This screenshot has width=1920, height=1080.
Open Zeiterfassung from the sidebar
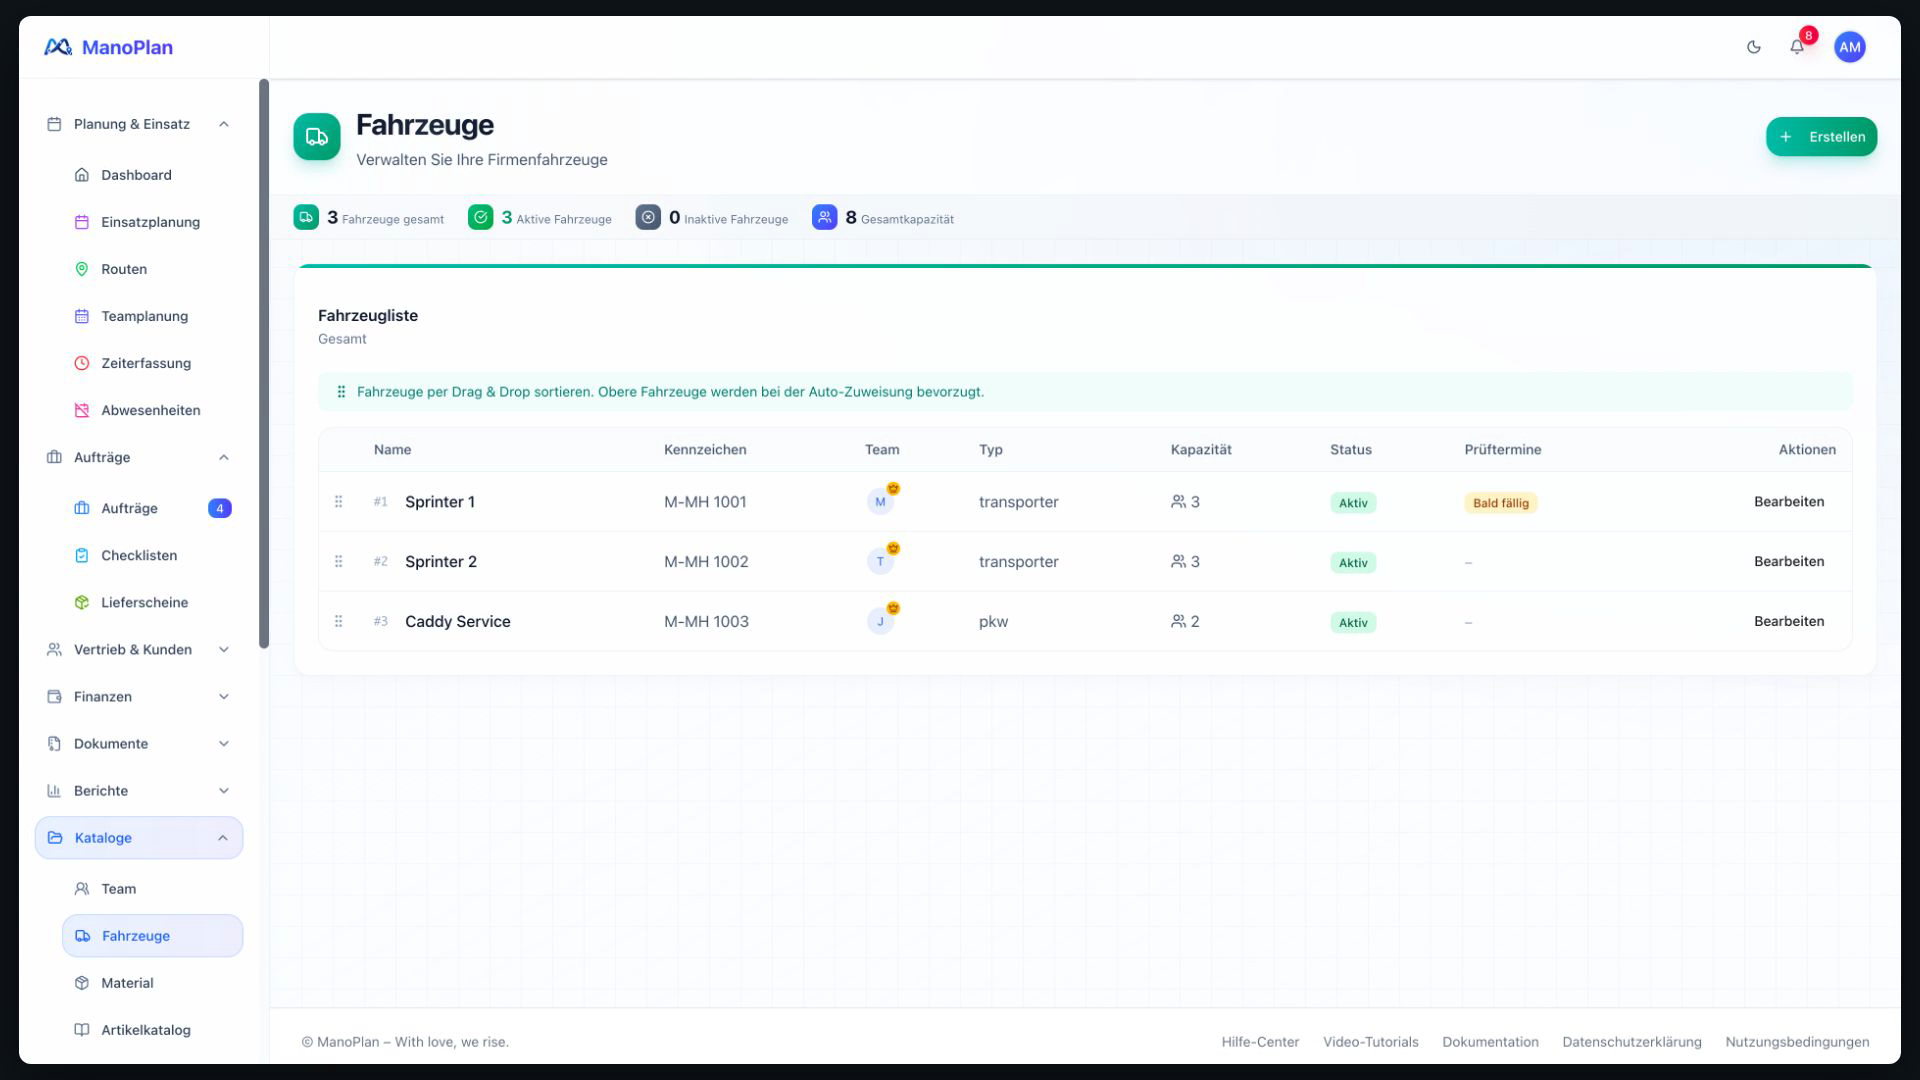pos(152,363)
